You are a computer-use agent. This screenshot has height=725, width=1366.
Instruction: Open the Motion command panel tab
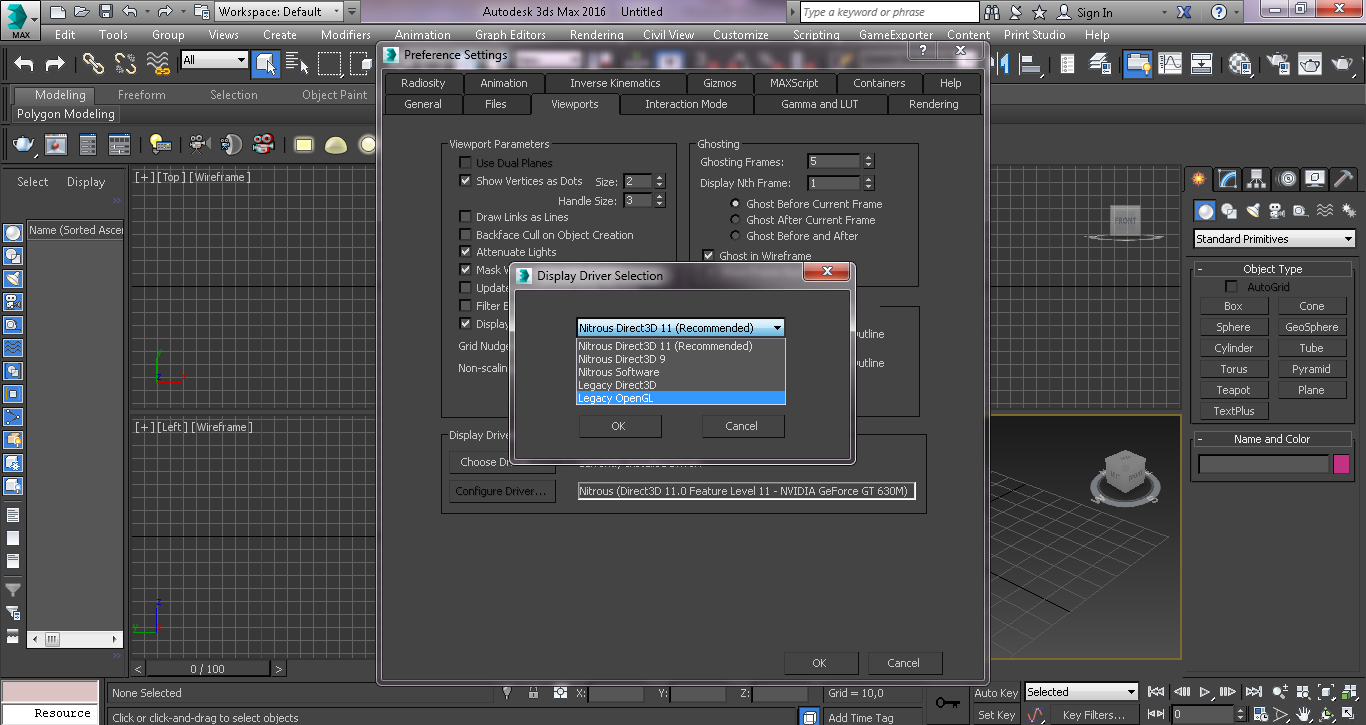pyautogui.click(x=1287, y=179)
